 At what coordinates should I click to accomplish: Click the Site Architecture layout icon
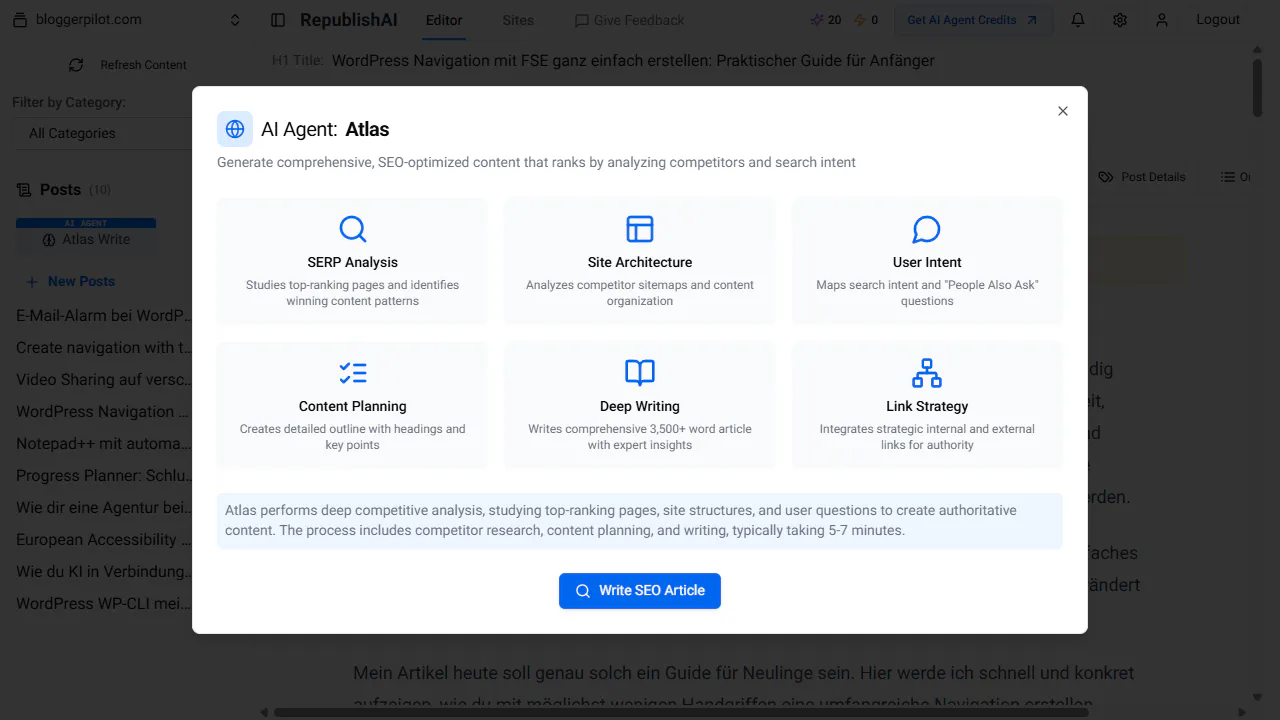point(640,229)
